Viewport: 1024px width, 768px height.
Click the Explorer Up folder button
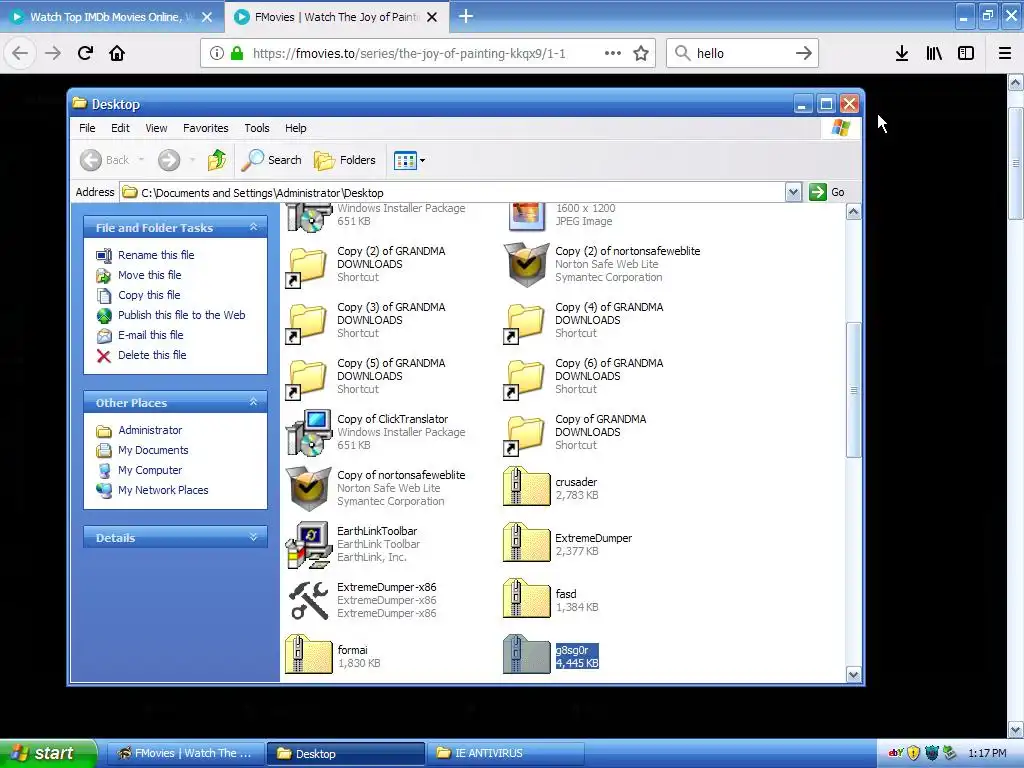(217, 159)
